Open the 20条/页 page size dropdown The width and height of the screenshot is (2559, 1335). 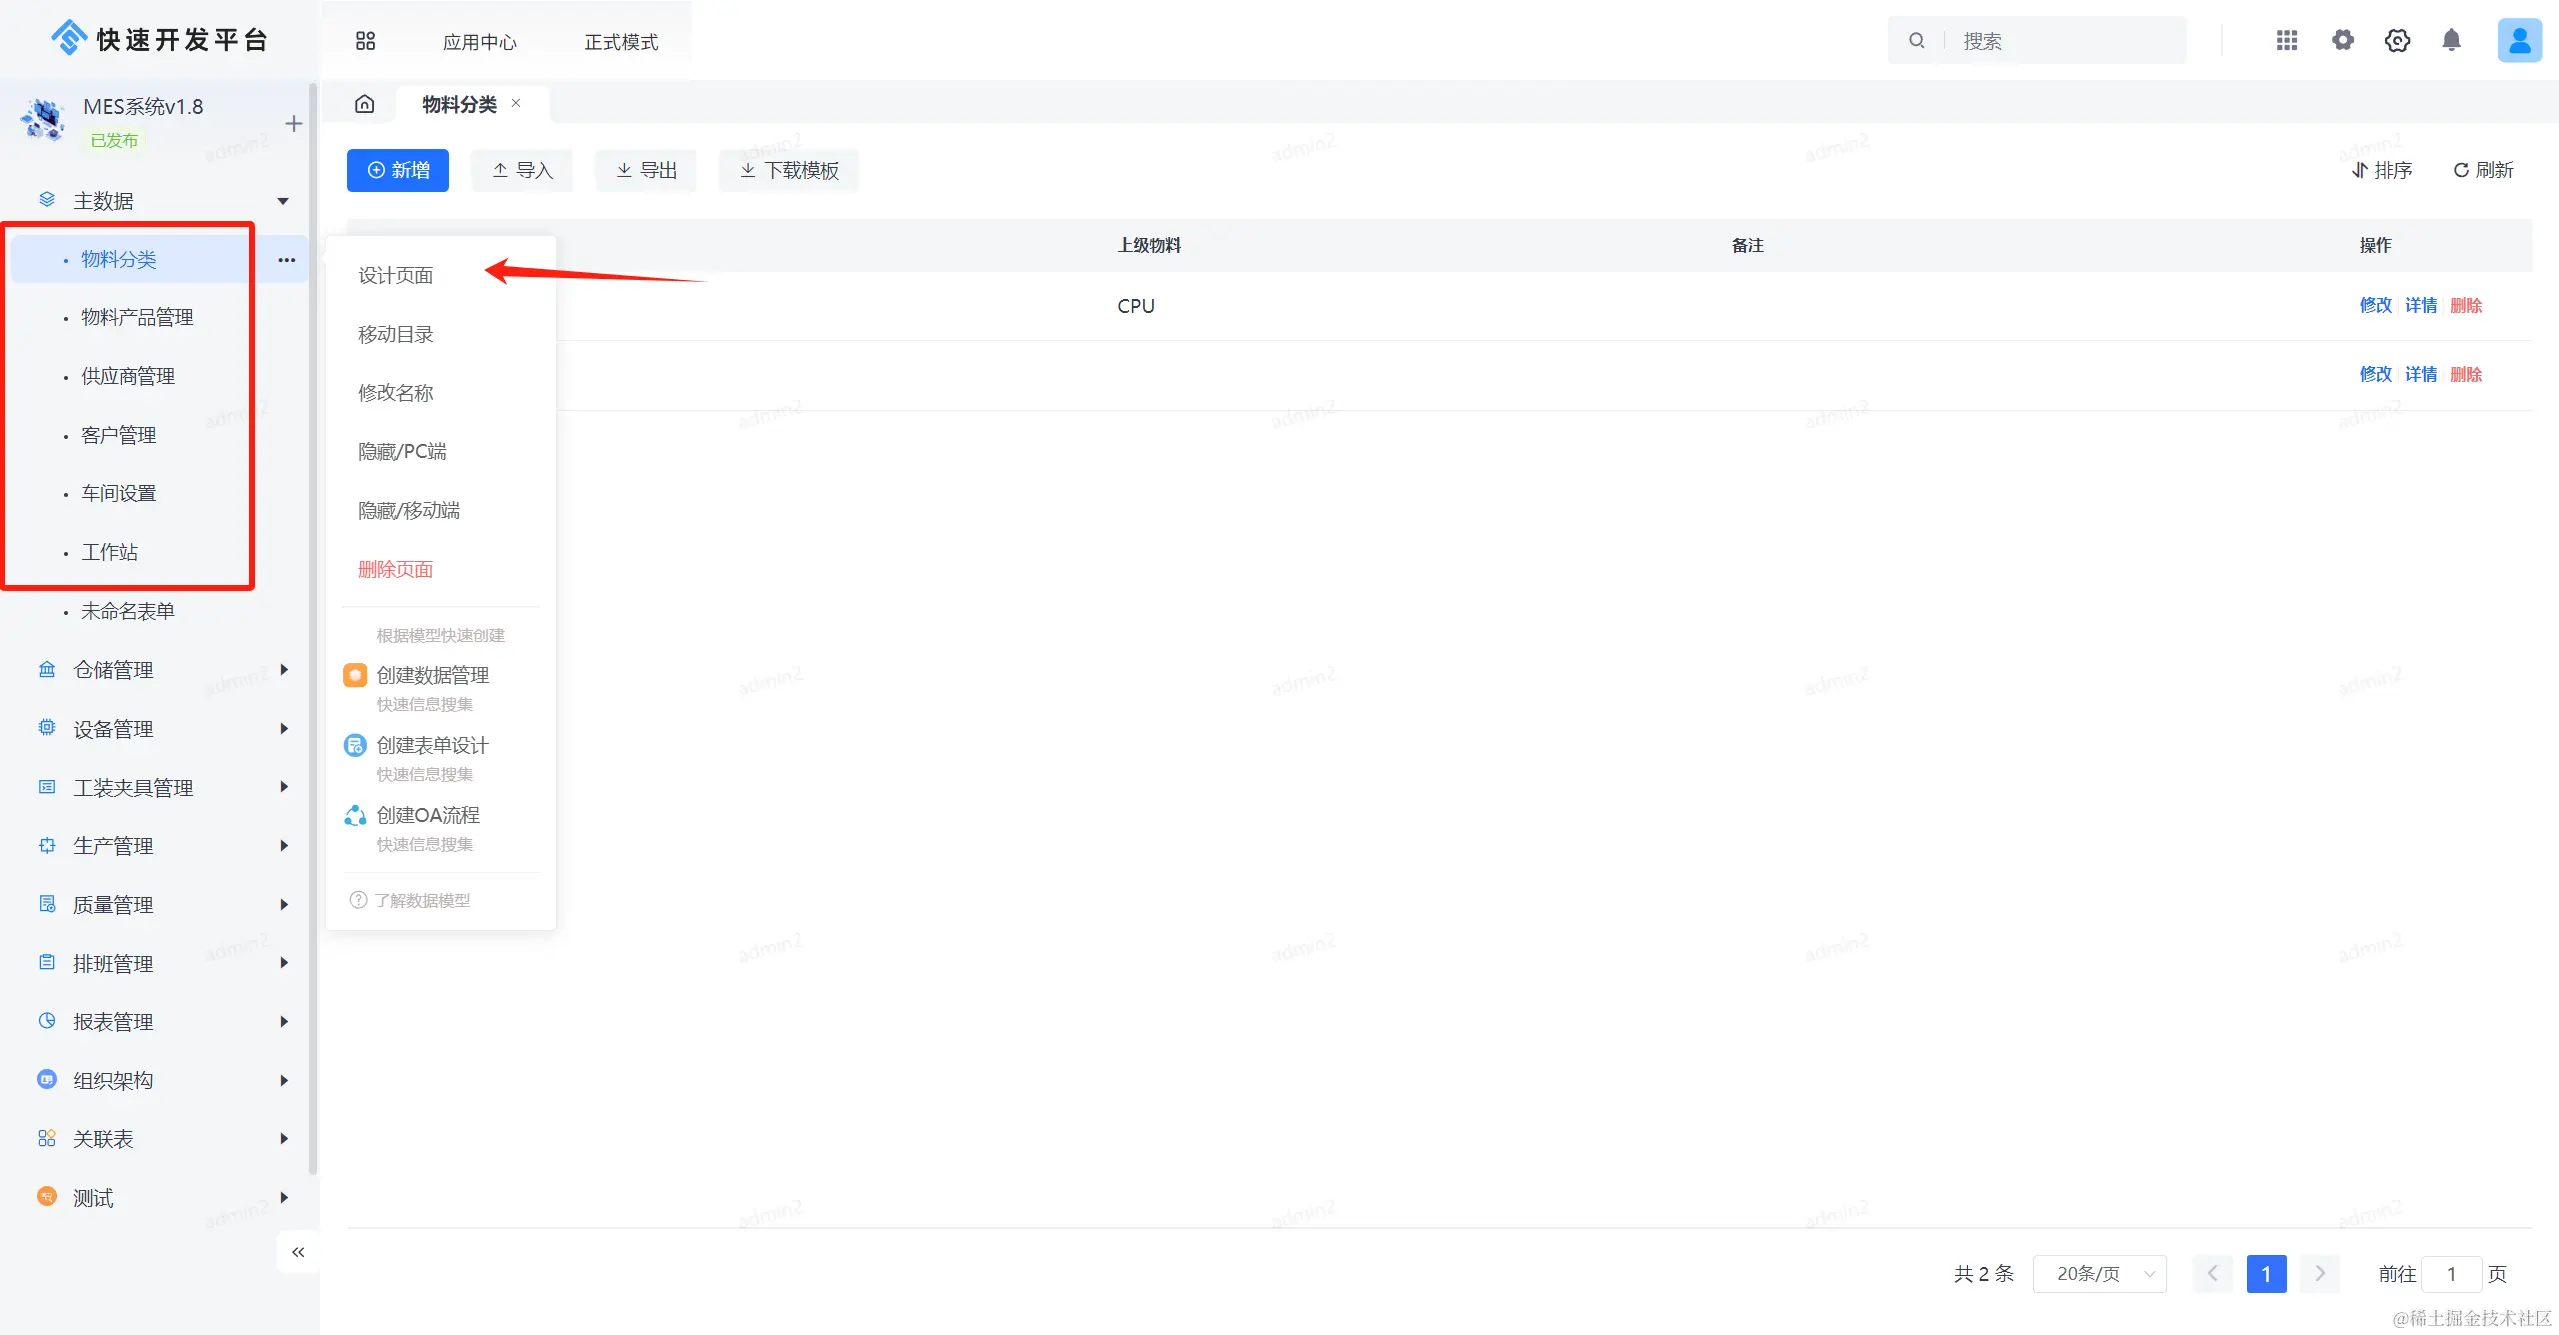[2099, 1274]
